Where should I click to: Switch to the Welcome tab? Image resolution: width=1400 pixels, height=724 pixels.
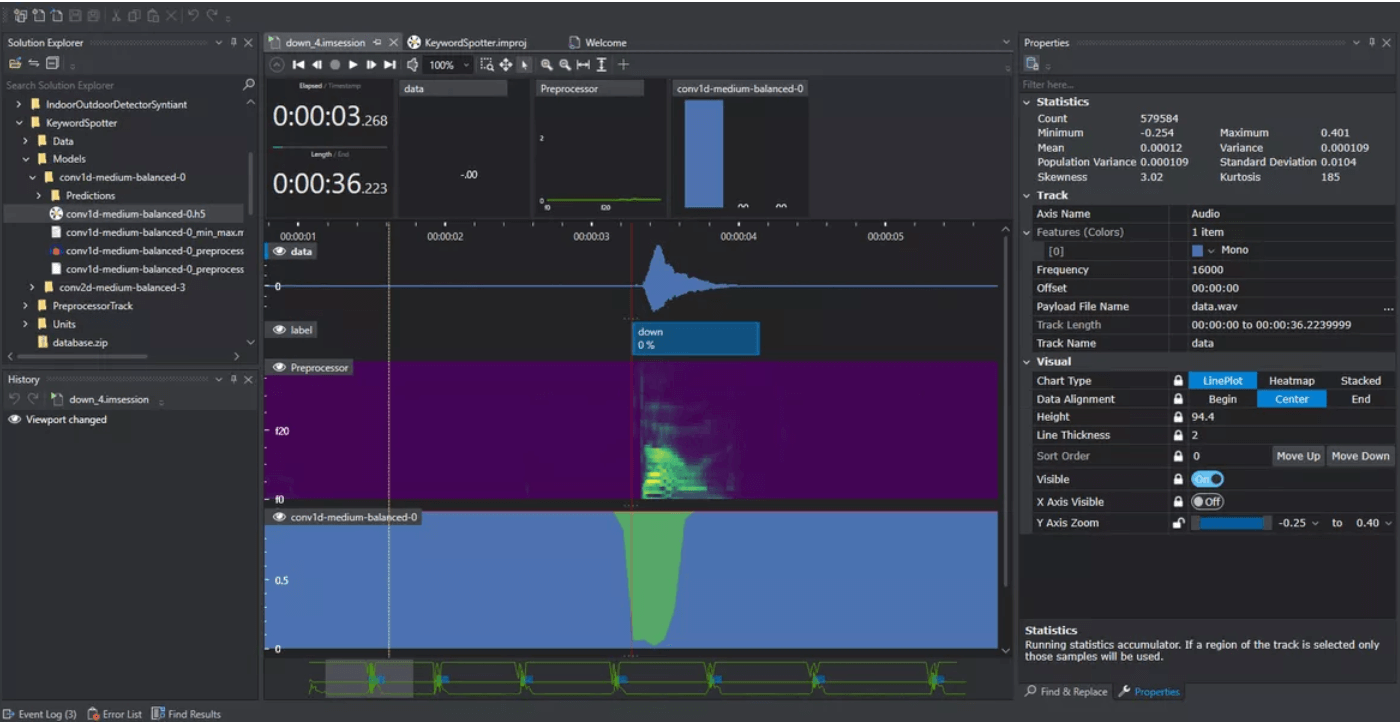605,42
